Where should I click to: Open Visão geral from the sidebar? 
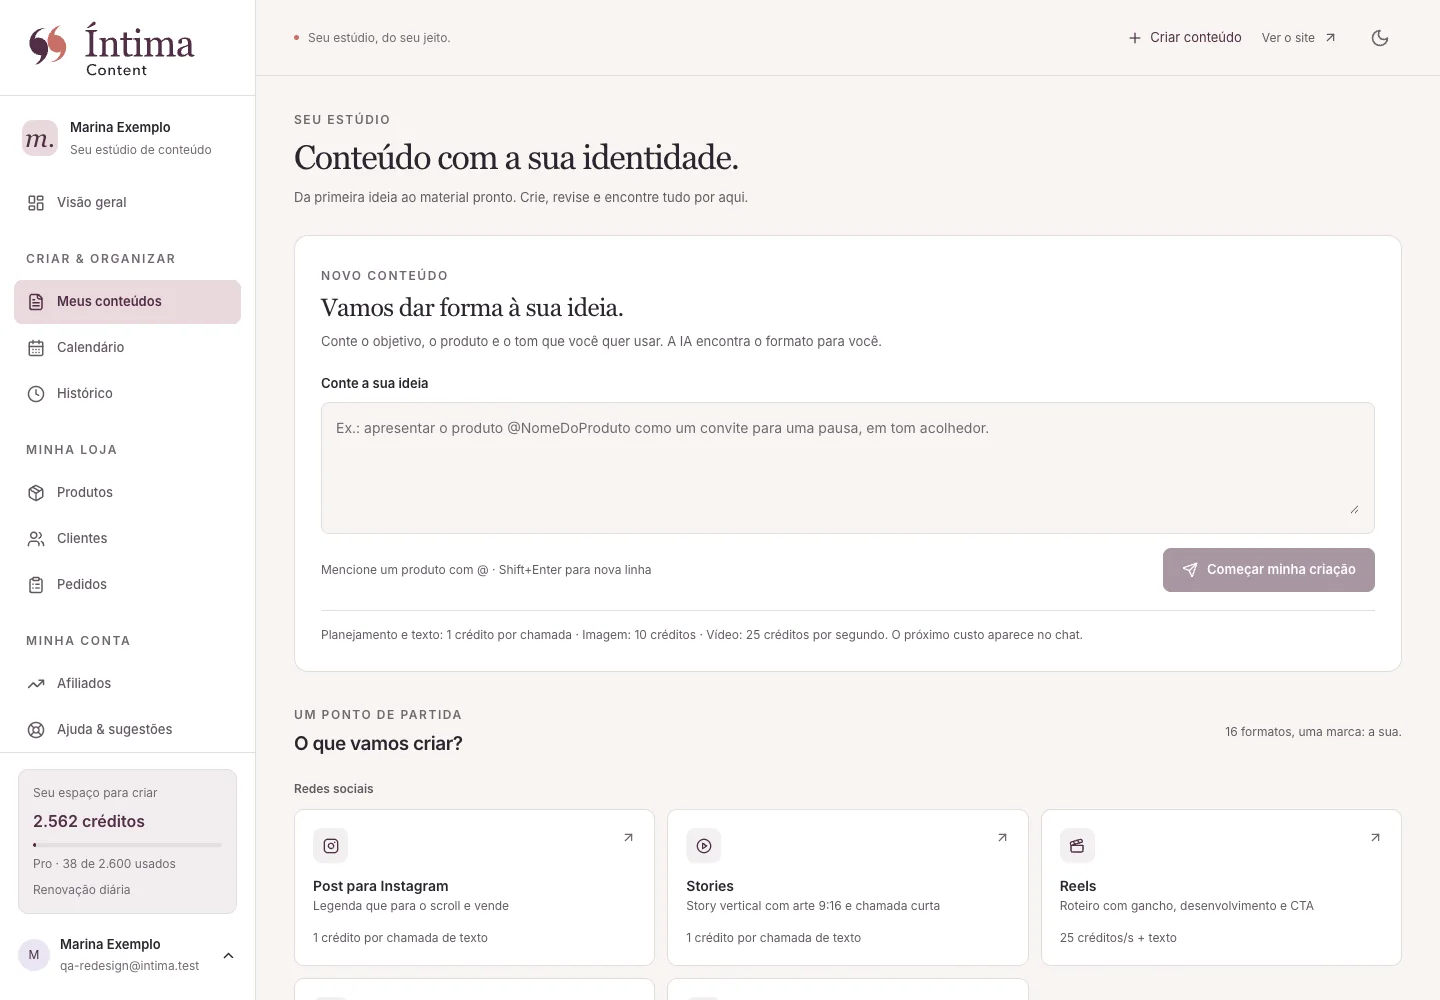coord(127,203)
